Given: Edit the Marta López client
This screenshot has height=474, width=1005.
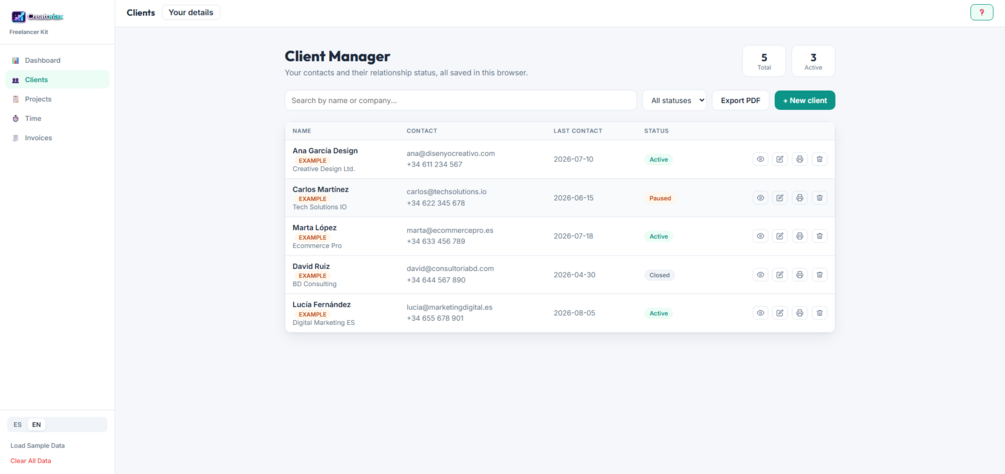Looking at the screenshot, I should [779, 236].
